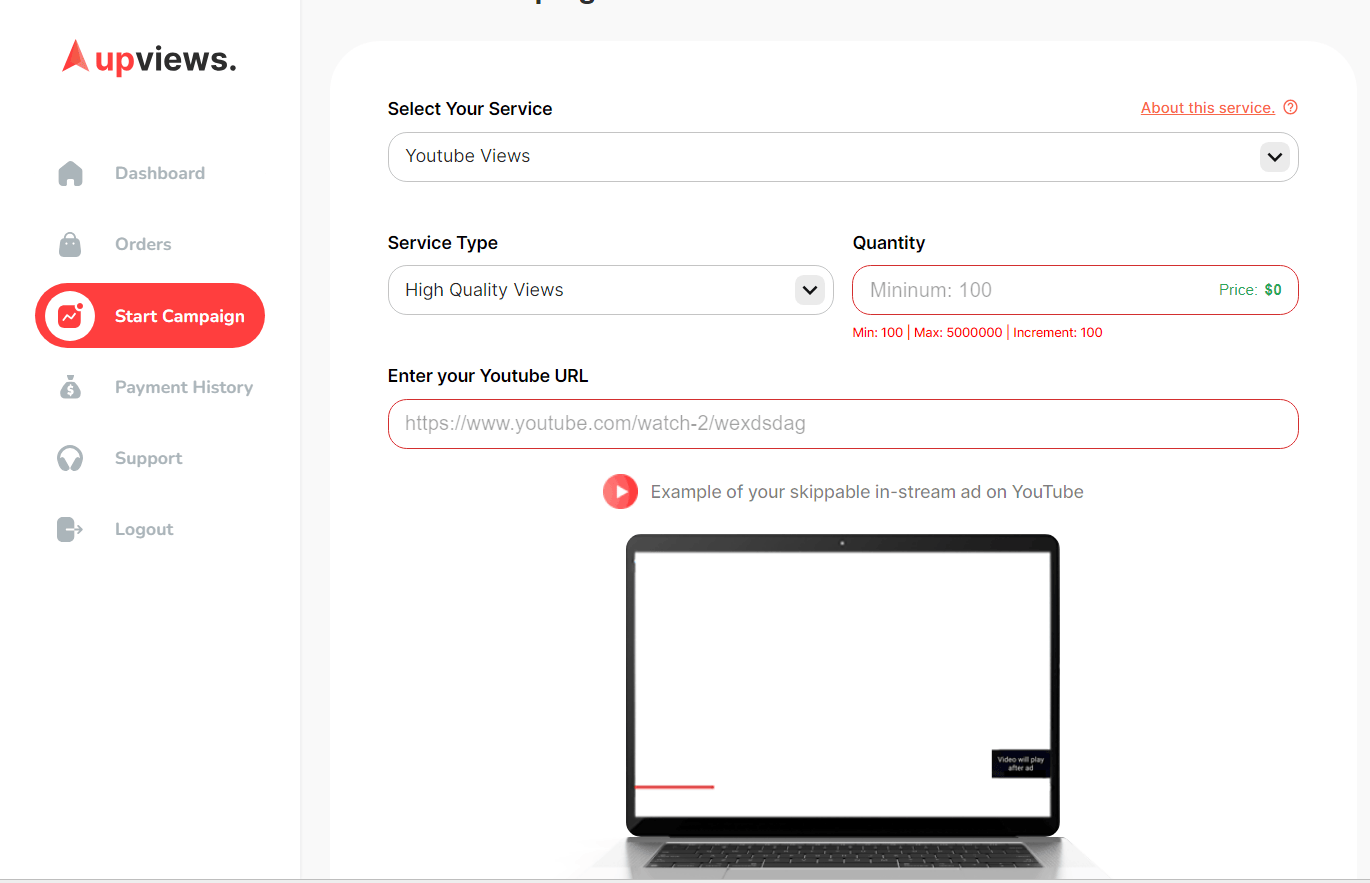Viewport: 1370px width, 883px height.
Task: Expand the Youtube Views service dropdown arrow
Action: coord(1274,157)
